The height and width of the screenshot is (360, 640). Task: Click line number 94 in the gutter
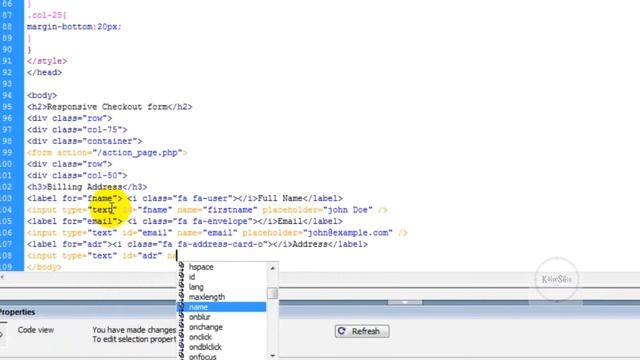pyautogui.click(x=7, y=95)
